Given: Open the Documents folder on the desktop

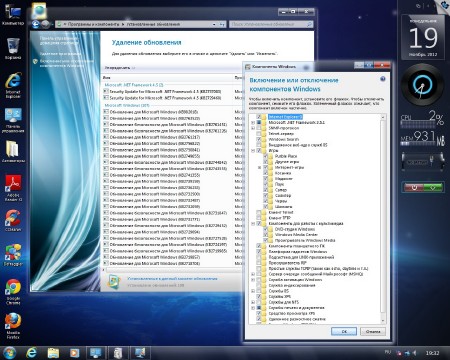Looking at the screenshot, I should [x=13, y=151].
